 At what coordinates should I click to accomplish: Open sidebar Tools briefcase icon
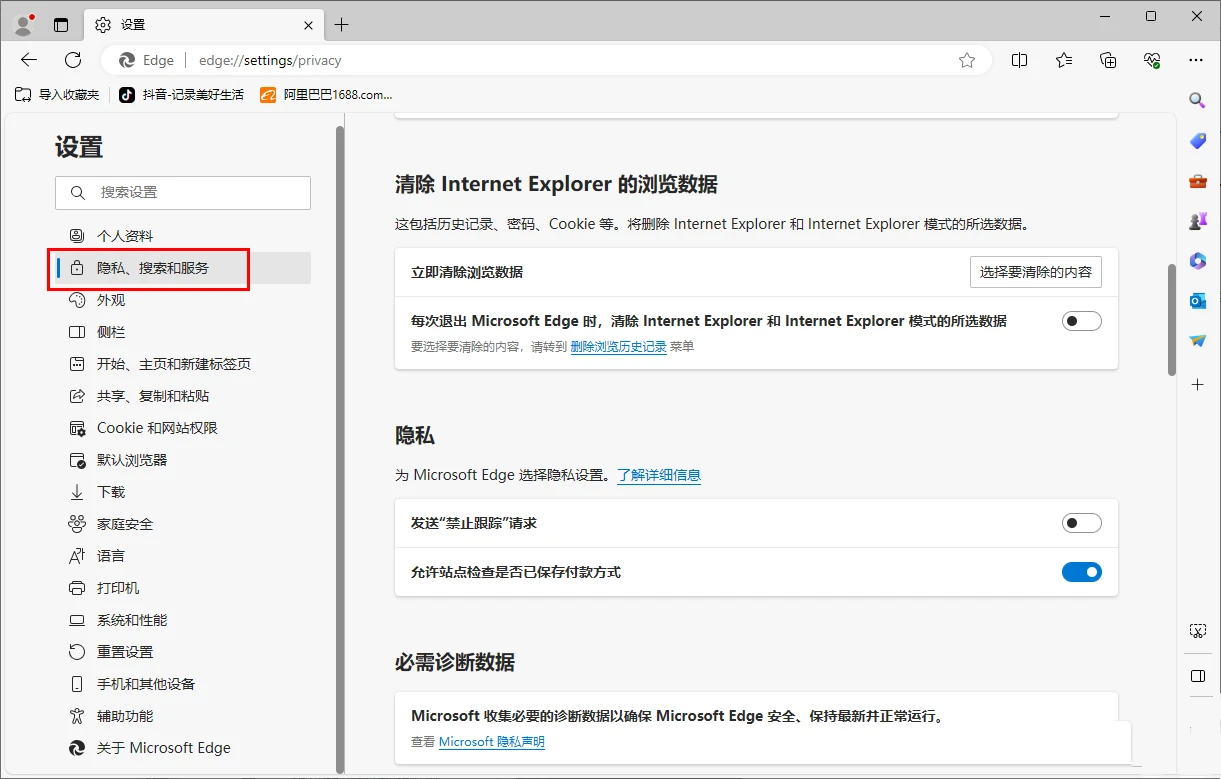(x=1197, y=181)
